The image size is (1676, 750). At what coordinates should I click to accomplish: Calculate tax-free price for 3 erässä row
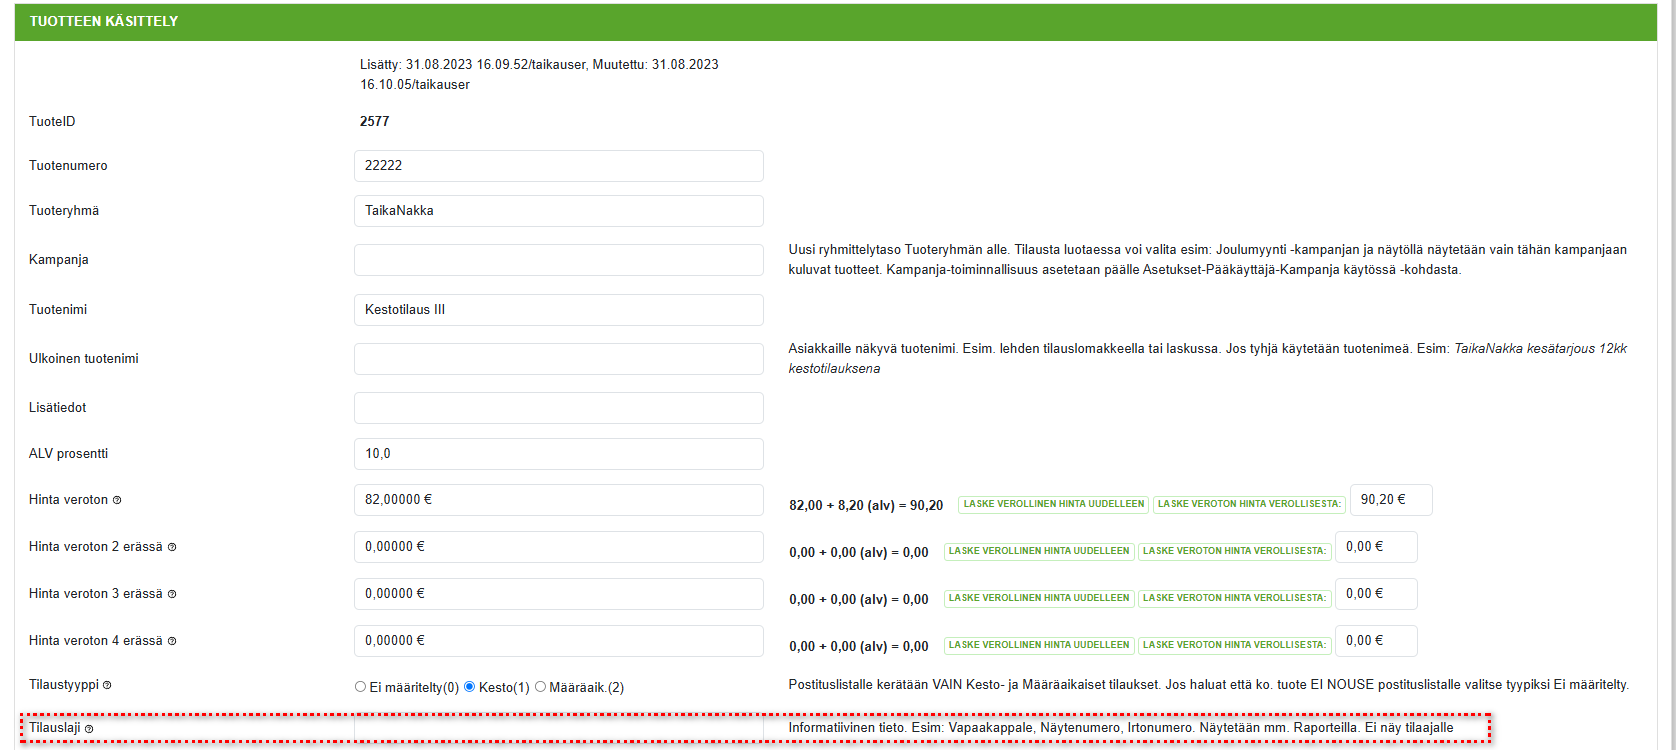[1234, 598]
